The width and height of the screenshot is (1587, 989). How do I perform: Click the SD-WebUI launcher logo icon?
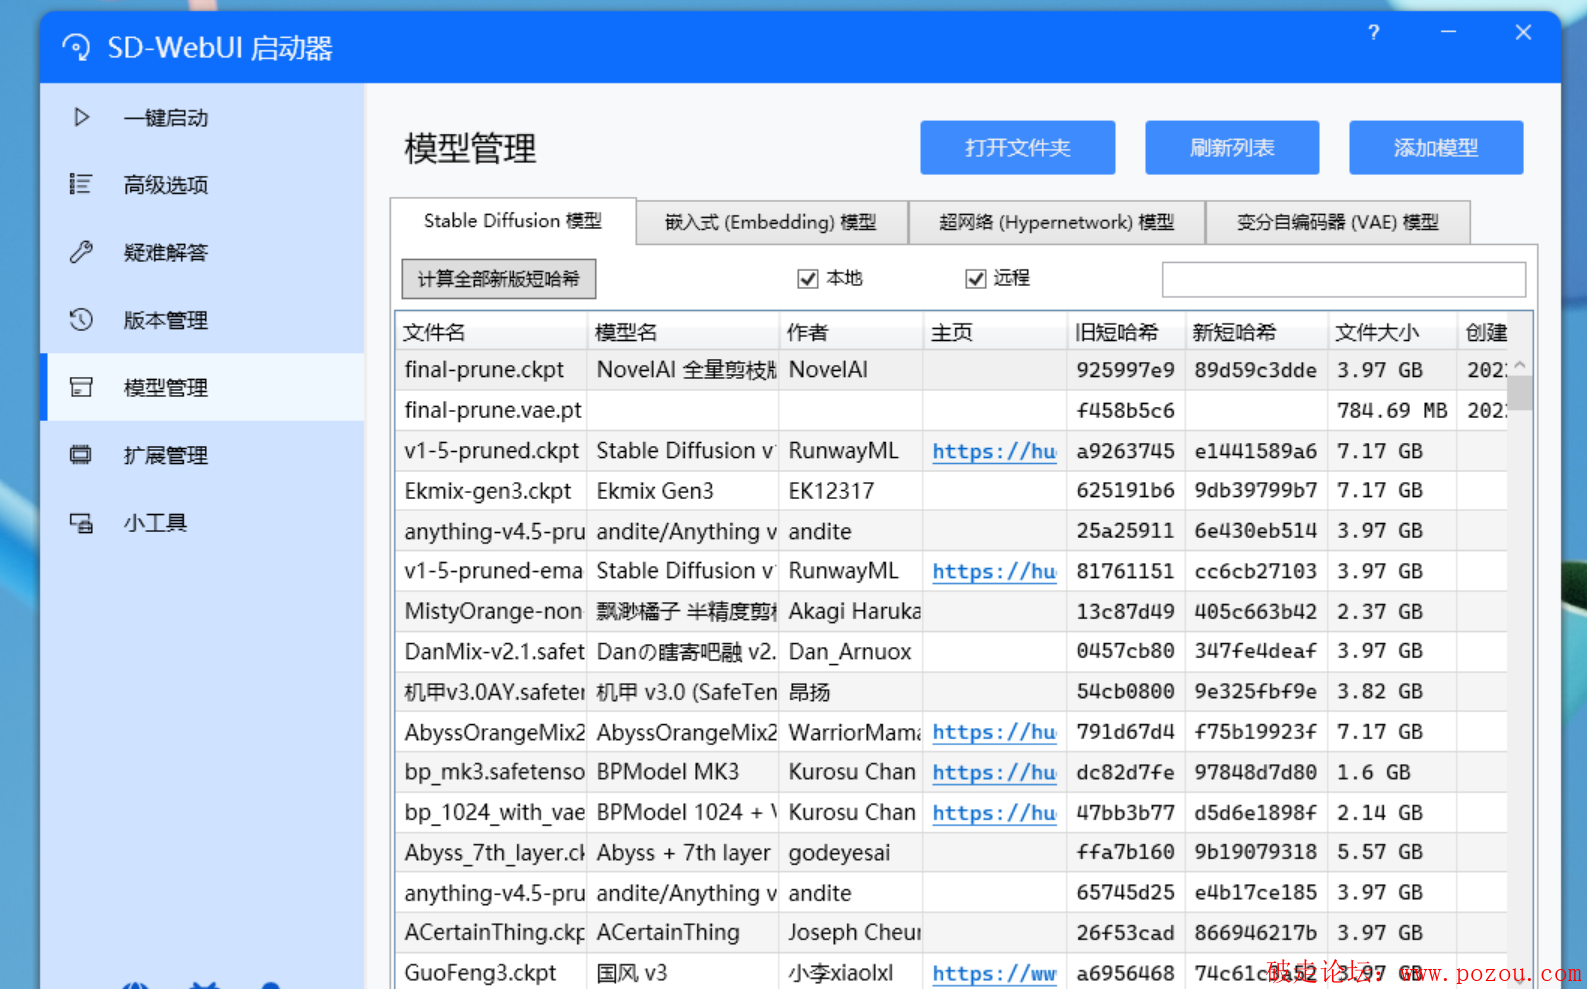point(76,47)
